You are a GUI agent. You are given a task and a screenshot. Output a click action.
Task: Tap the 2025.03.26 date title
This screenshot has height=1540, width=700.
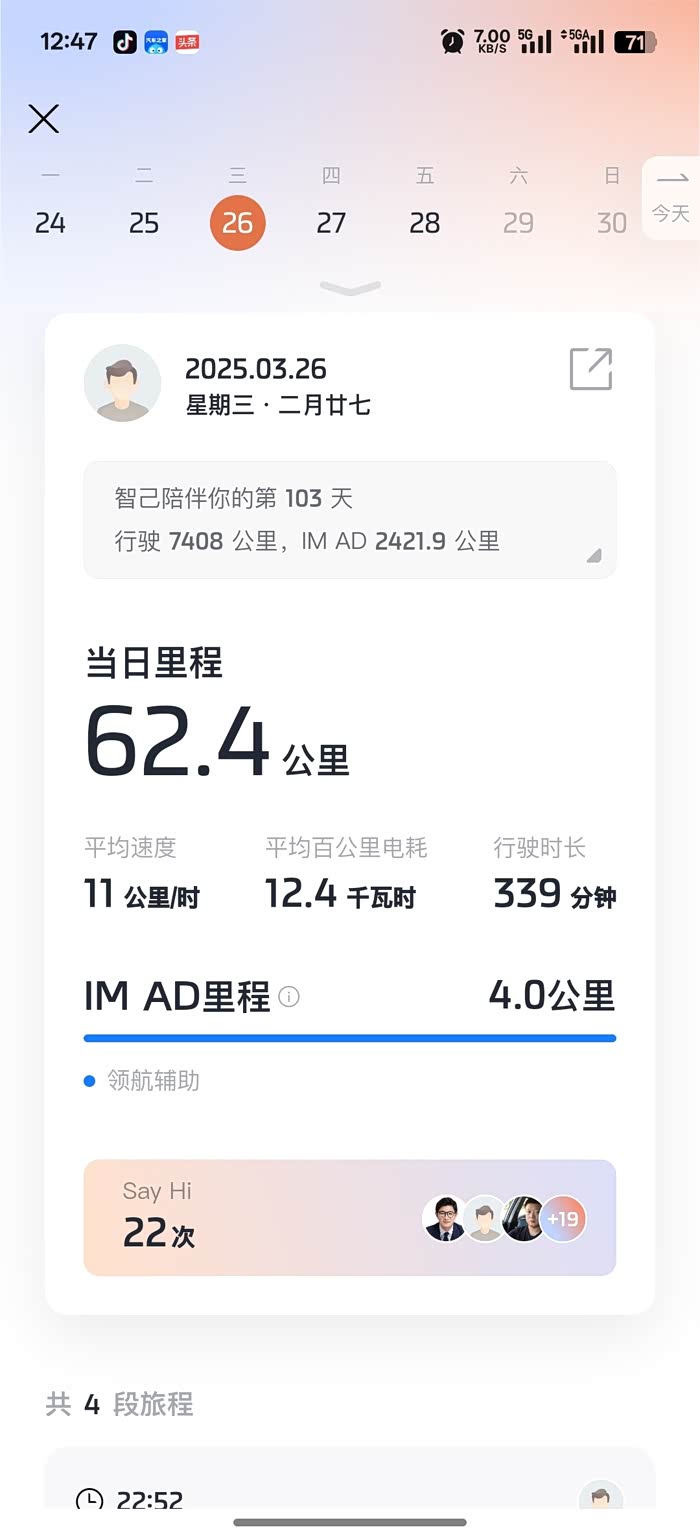256,368
